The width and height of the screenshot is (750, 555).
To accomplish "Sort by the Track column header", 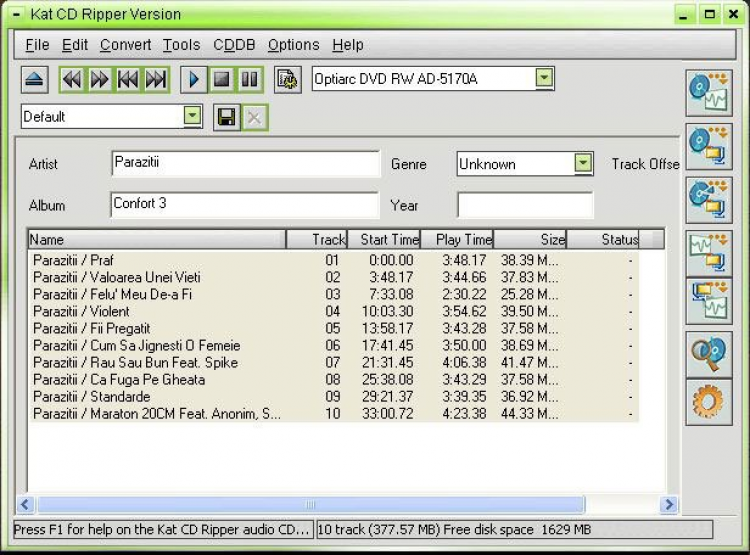I will 317,239.
